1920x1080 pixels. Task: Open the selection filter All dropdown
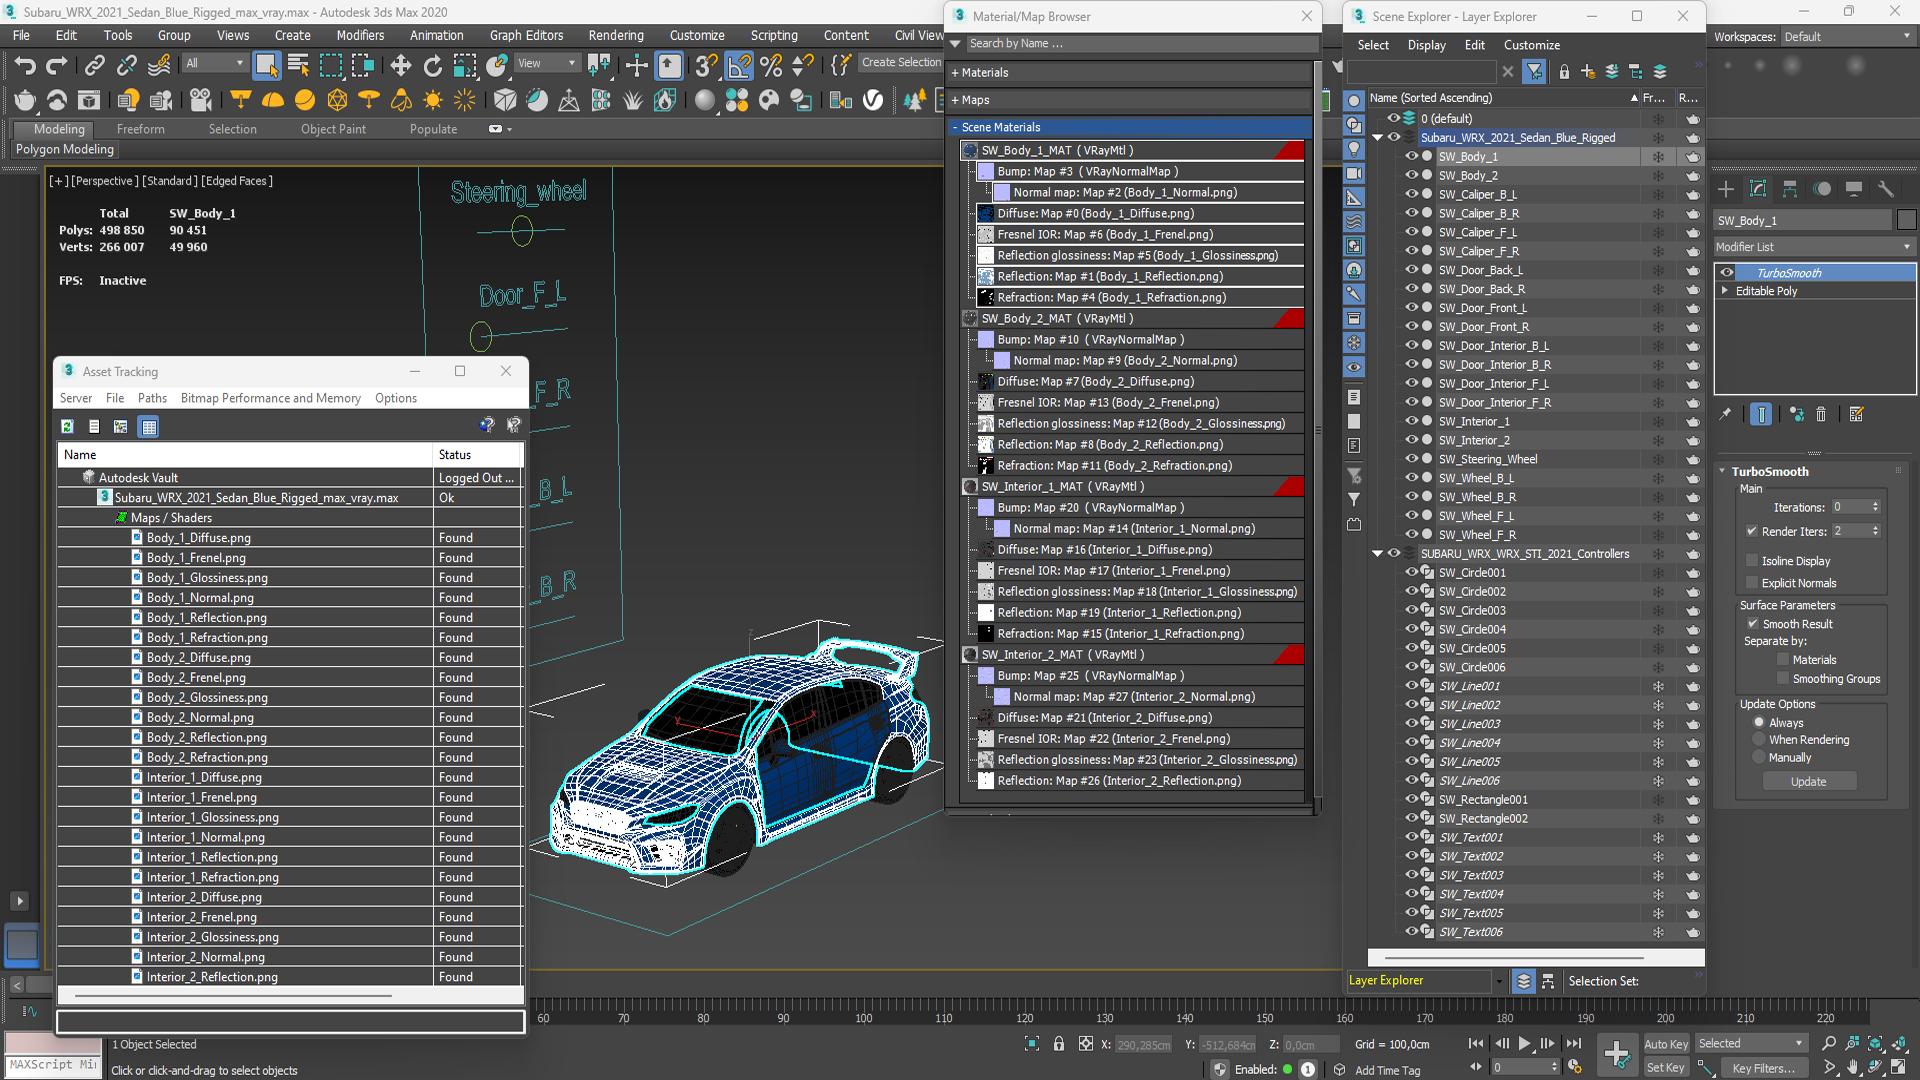pos(214,63)
